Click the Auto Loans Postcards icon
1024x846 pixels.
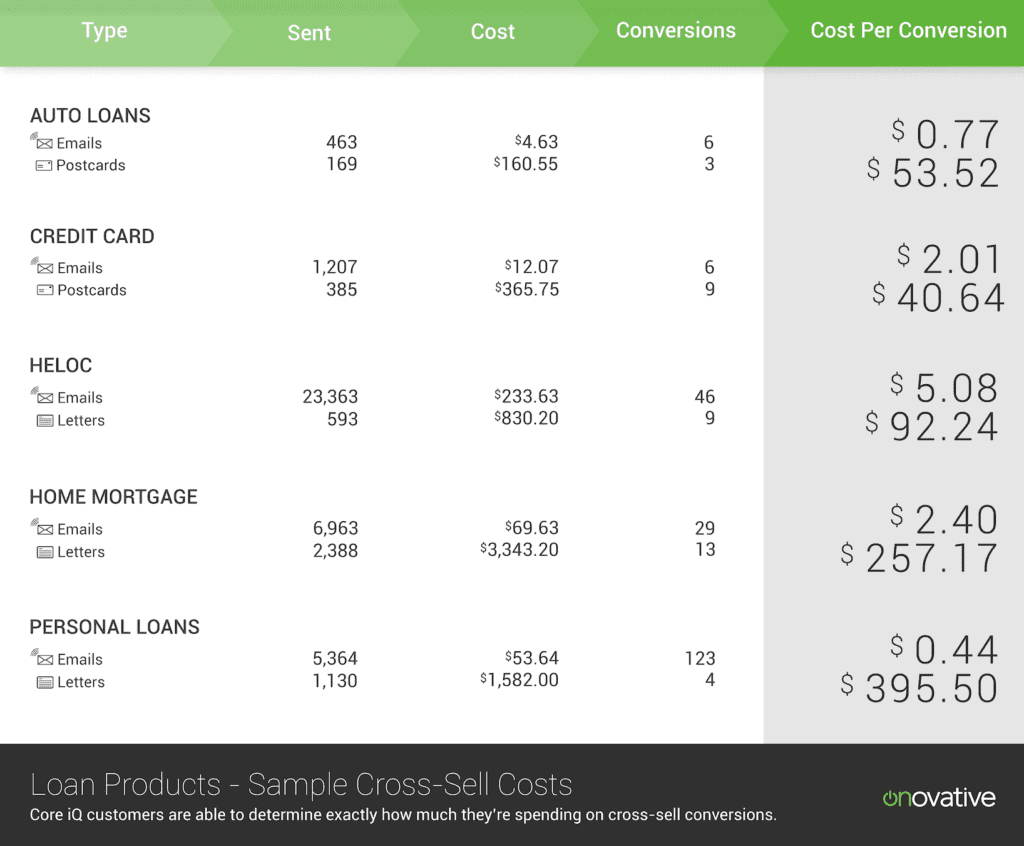pyautogui.click(x=44, y=166)
